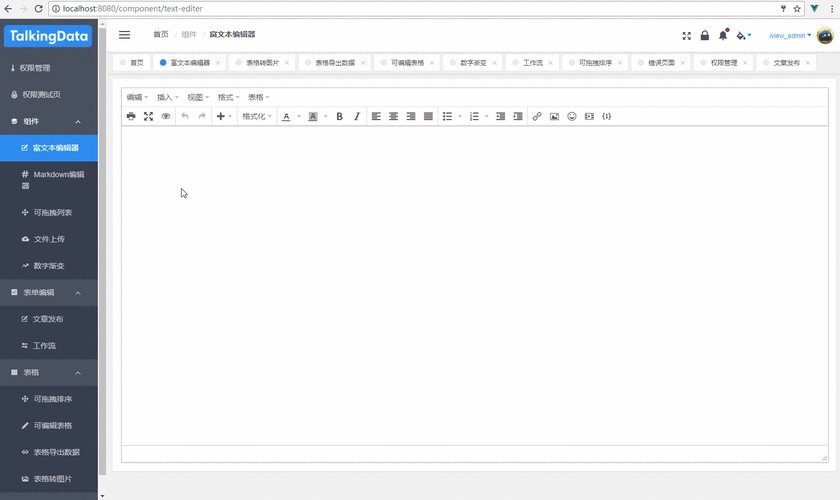Click the user avatar image
Image resolution: width=840 pixels, height=500 pixels.
[x=825, y=35]
